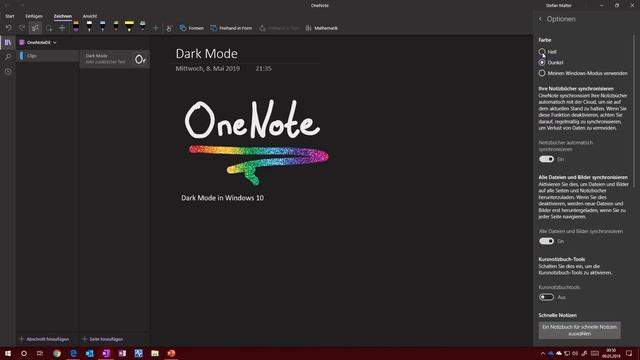The image size is (640, 360).
Task: Select the galaxy-ink pen
Action: 142,27
